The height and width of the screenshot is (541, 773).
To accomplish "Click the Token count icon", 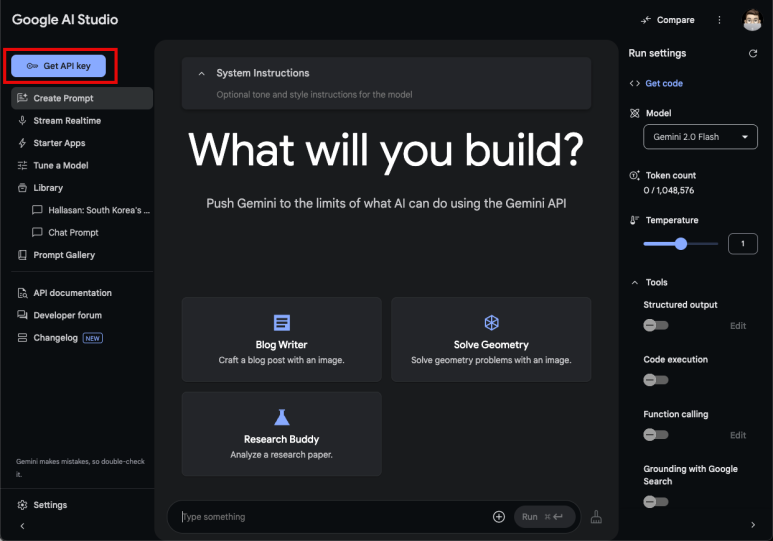I will coord(634,176).
